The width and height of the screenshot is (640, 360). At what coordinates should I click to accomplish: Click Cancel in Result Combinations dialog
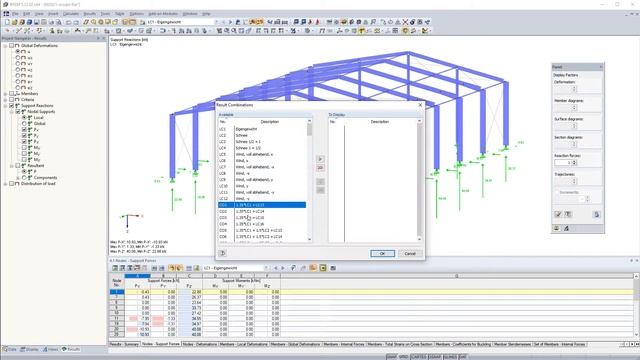[x=410, y=253]
